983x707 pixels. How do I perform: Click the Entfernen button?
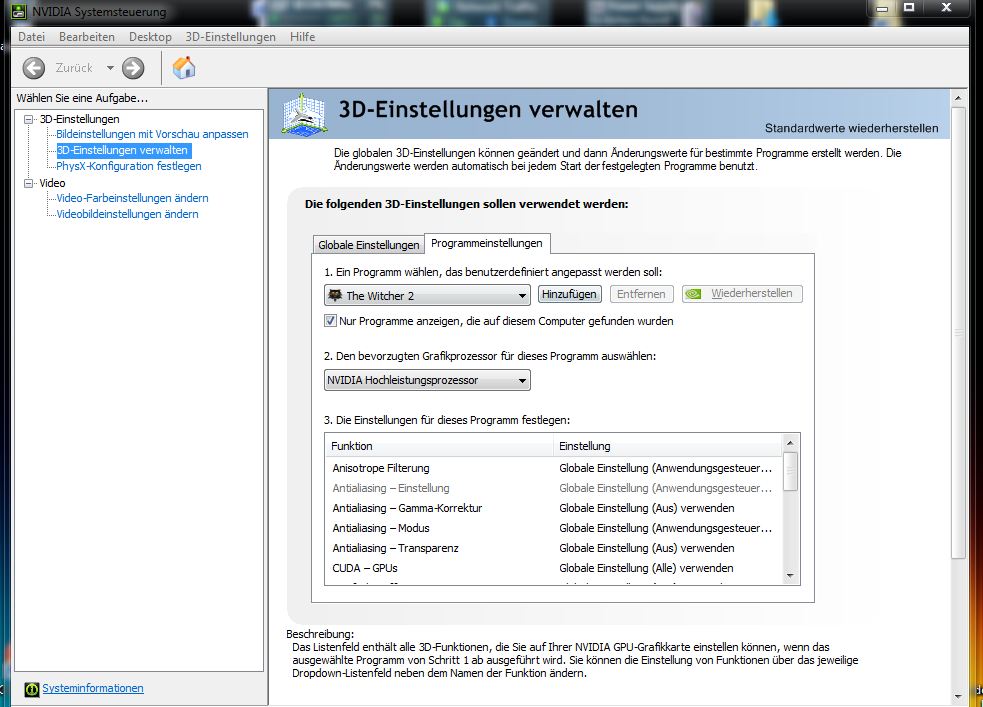tap(641, 293)
